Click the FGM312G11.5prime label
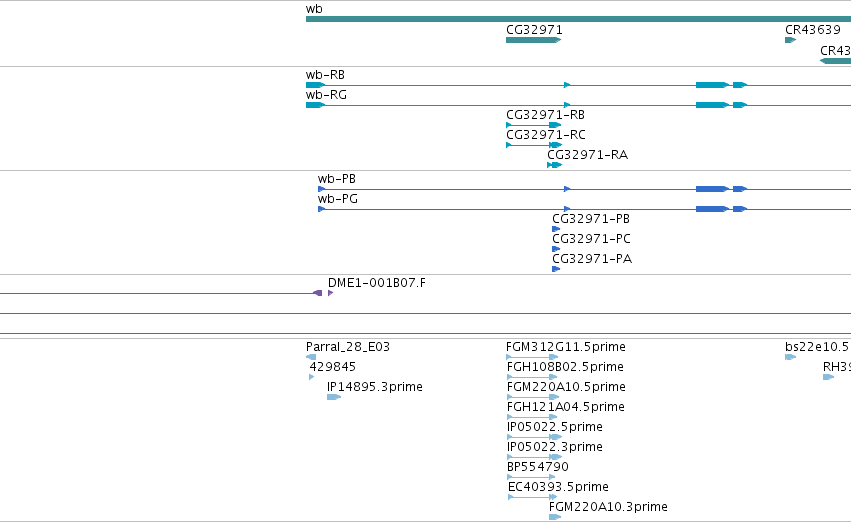851x522 pixels. [566, 347]
